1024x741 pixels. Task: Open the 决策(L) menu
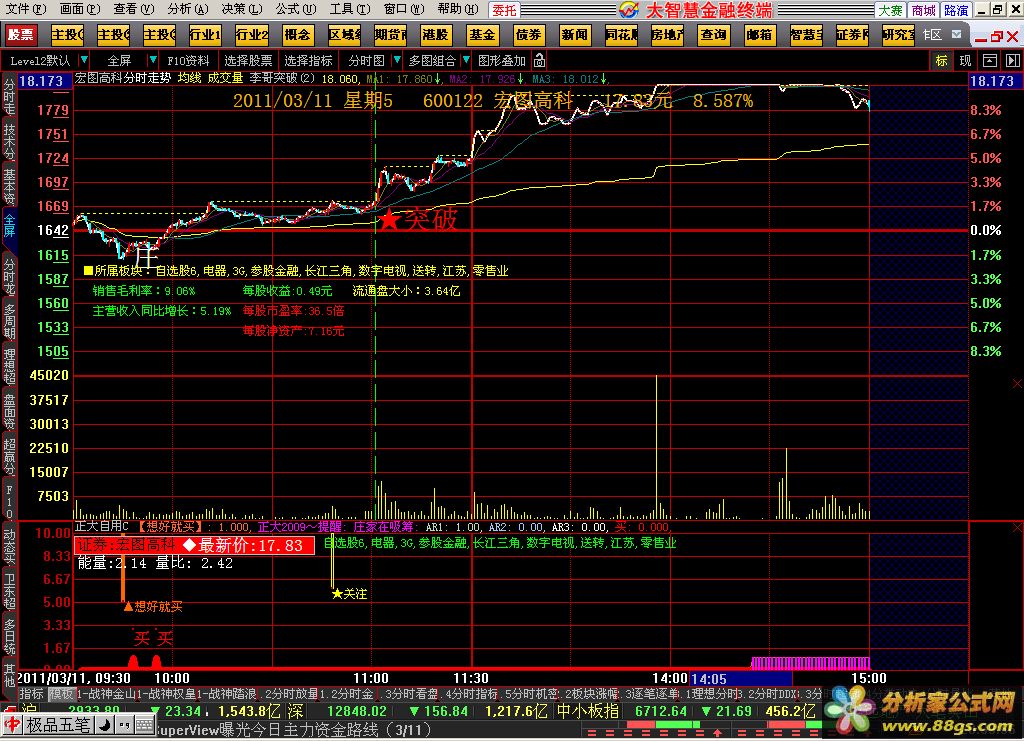242,9
